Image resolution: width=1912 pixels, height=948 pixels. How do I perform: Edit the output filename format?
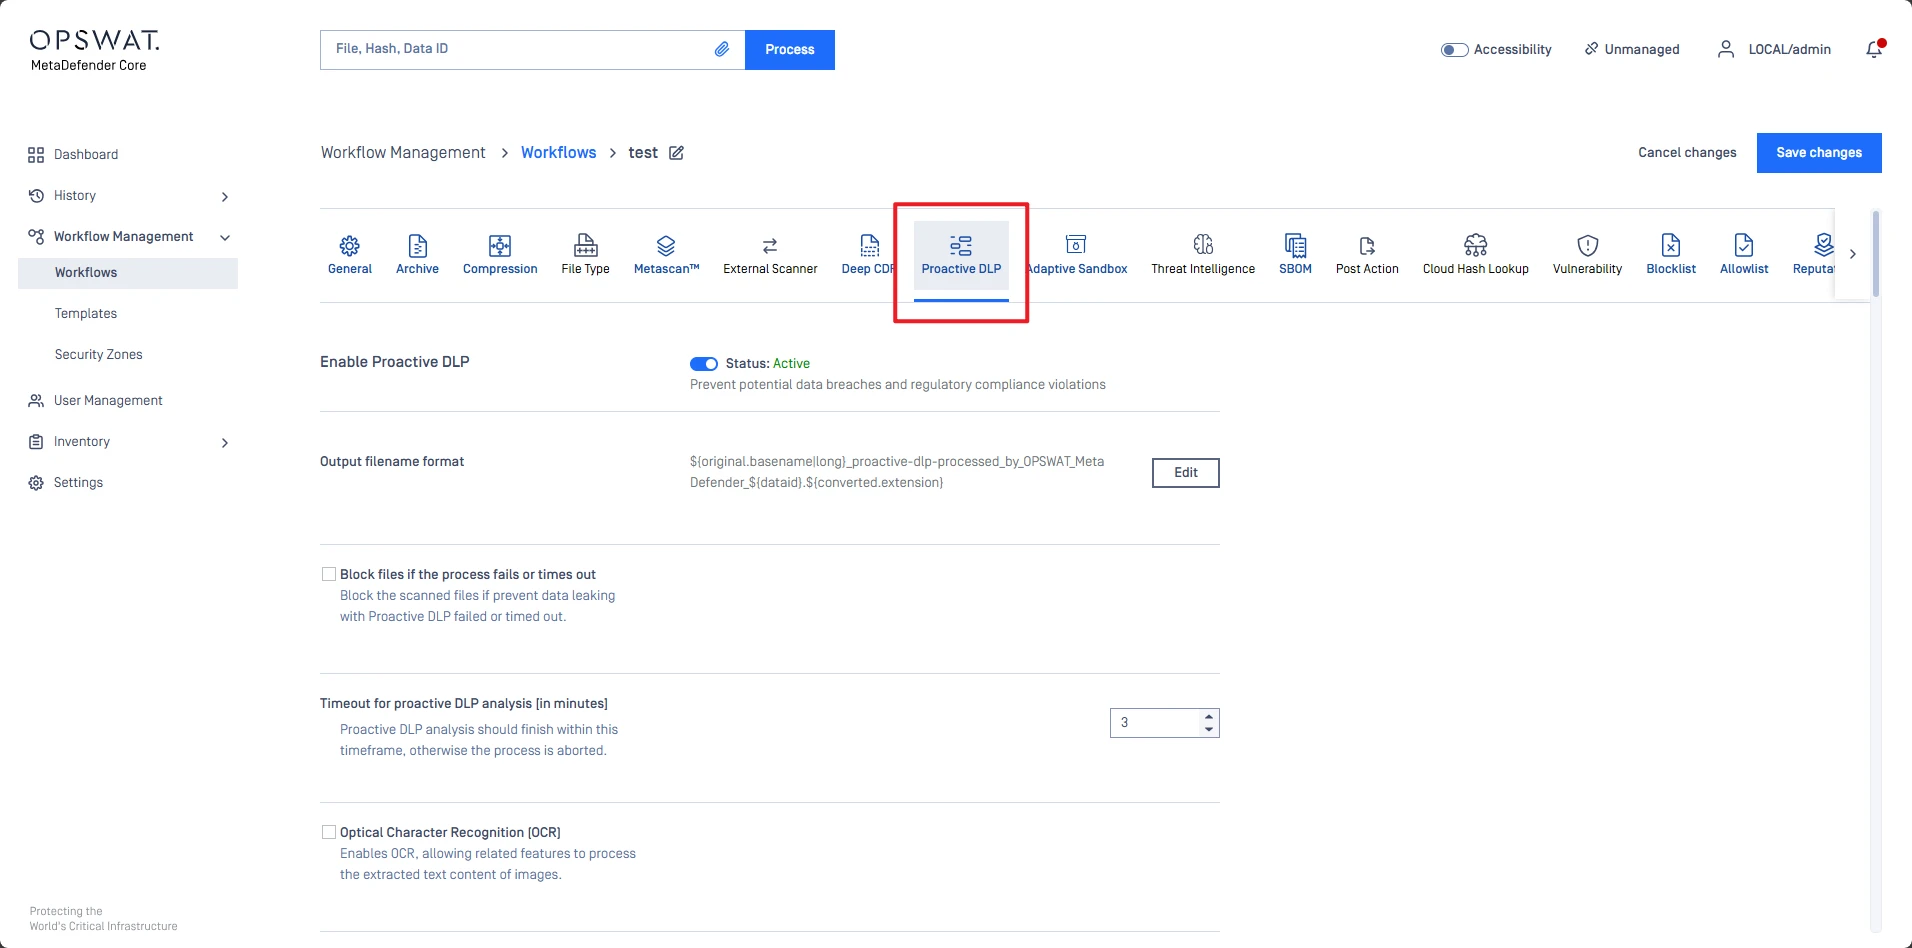[x=1186, y=473]
